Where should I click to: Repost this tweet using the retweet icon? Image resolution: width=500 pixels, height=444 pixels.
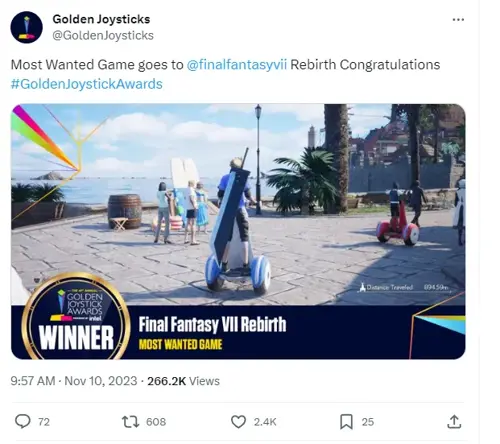click(131, 422)
